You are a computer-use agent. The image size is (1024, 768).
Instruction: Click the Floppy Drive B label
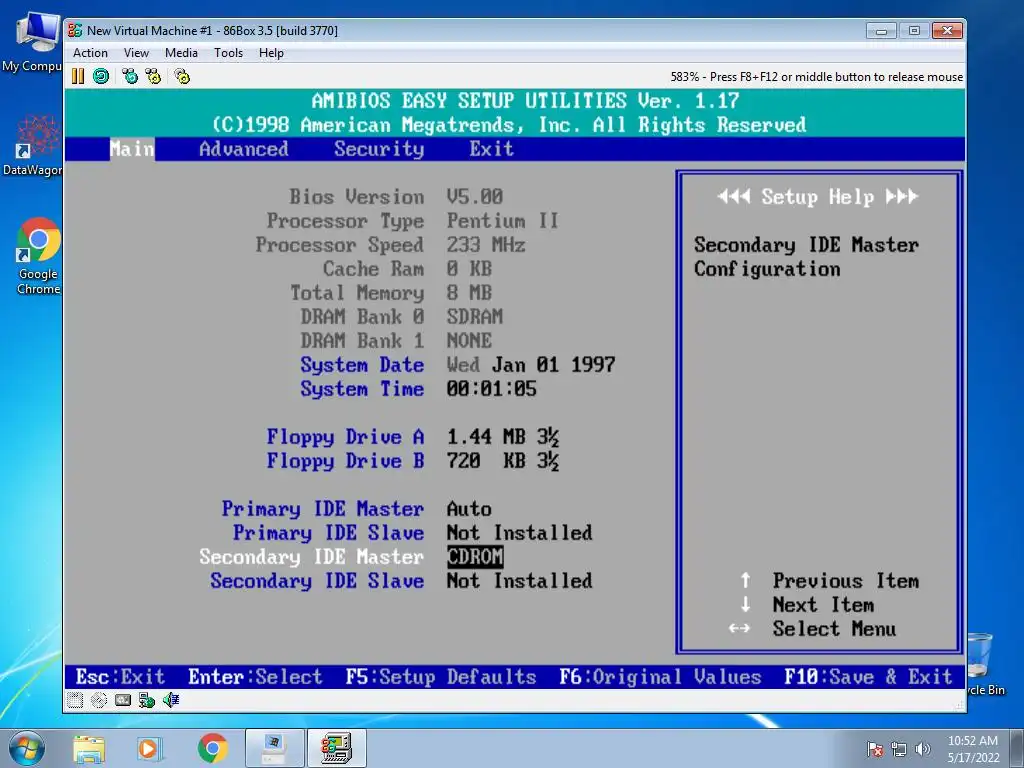(x=345, y=460)
